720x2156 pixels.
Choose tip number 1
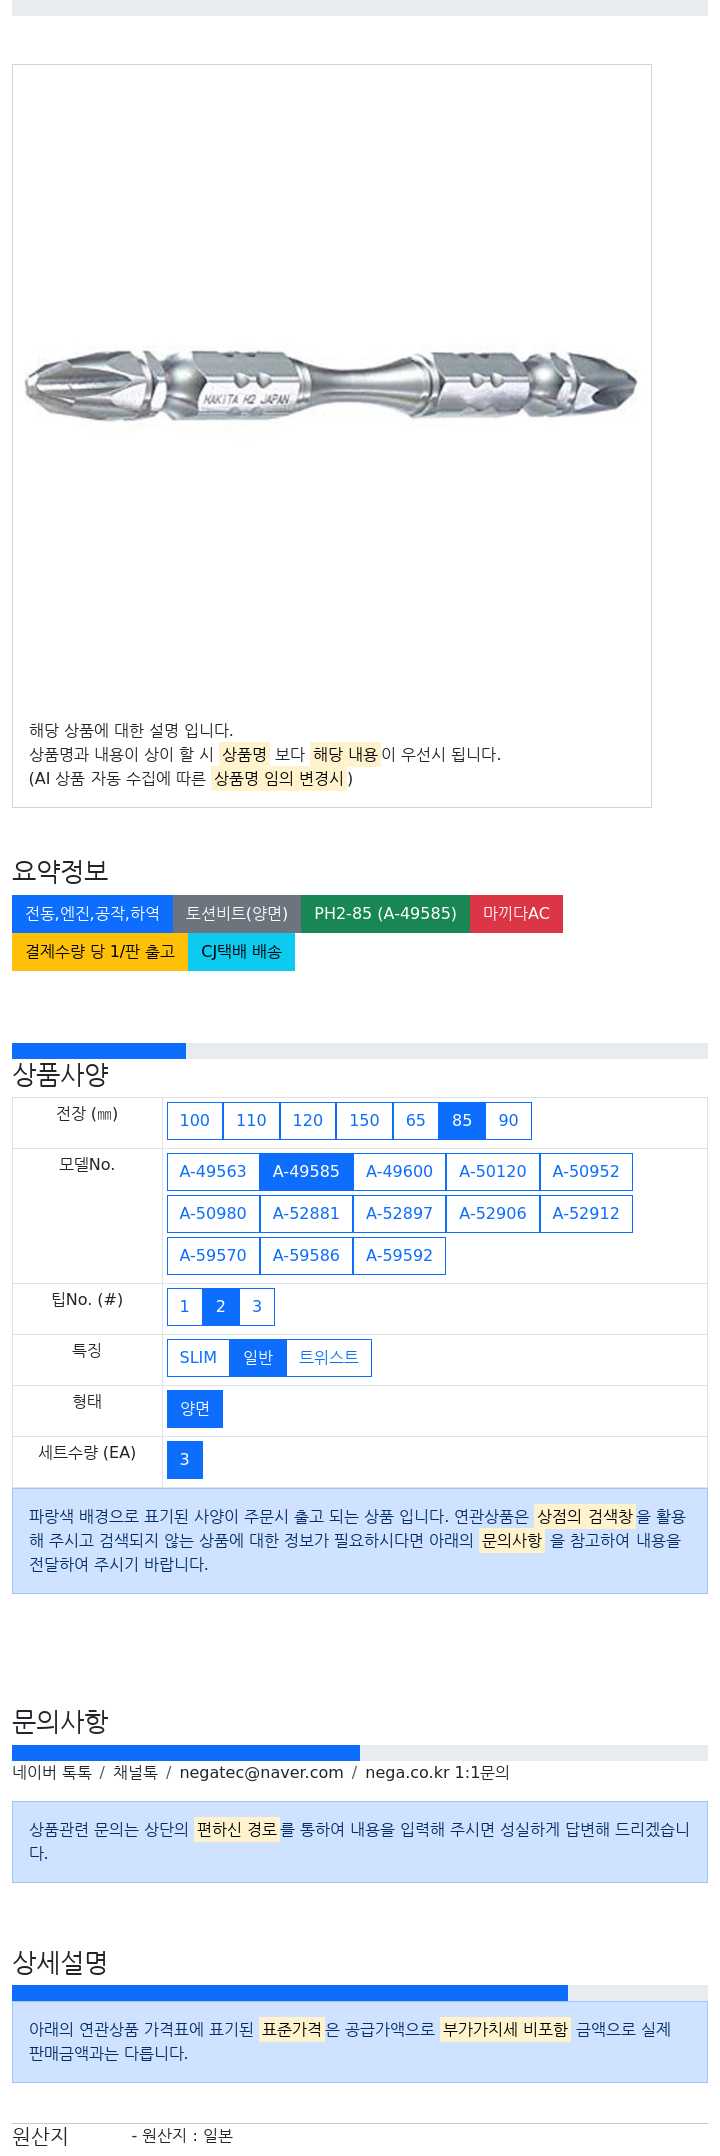click(x=184, y=1307)
